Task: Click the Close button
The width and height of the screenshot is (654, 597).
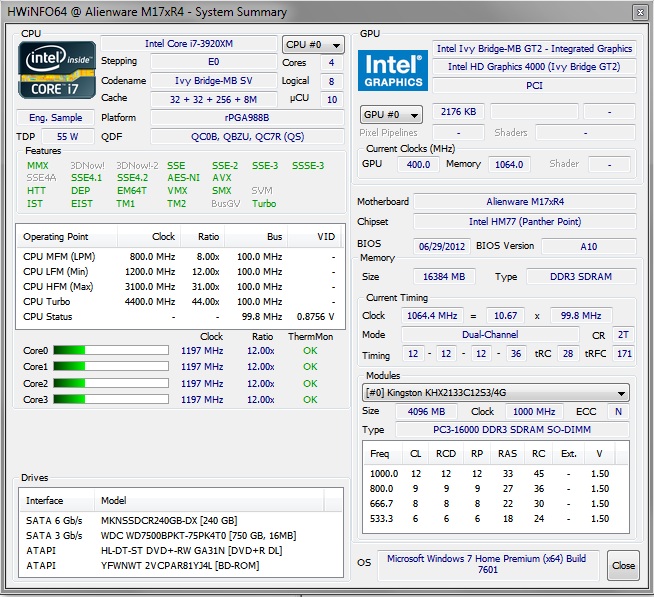Action: [623, 565]
